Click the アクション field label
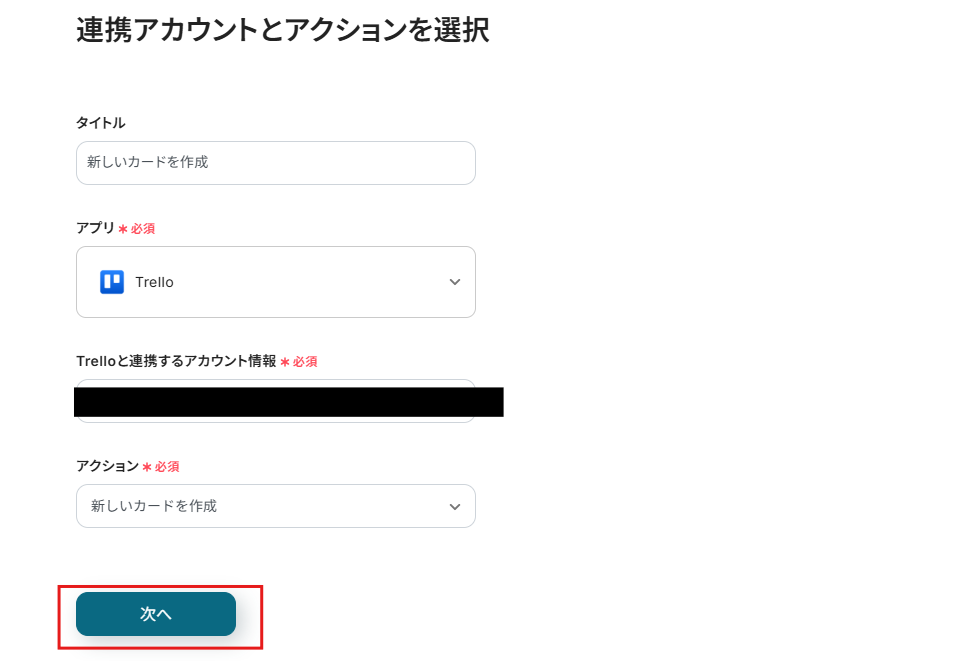Image resolution: width=975 pixels, height=661 pixels. pyautogui.click(x=107, y=466)
